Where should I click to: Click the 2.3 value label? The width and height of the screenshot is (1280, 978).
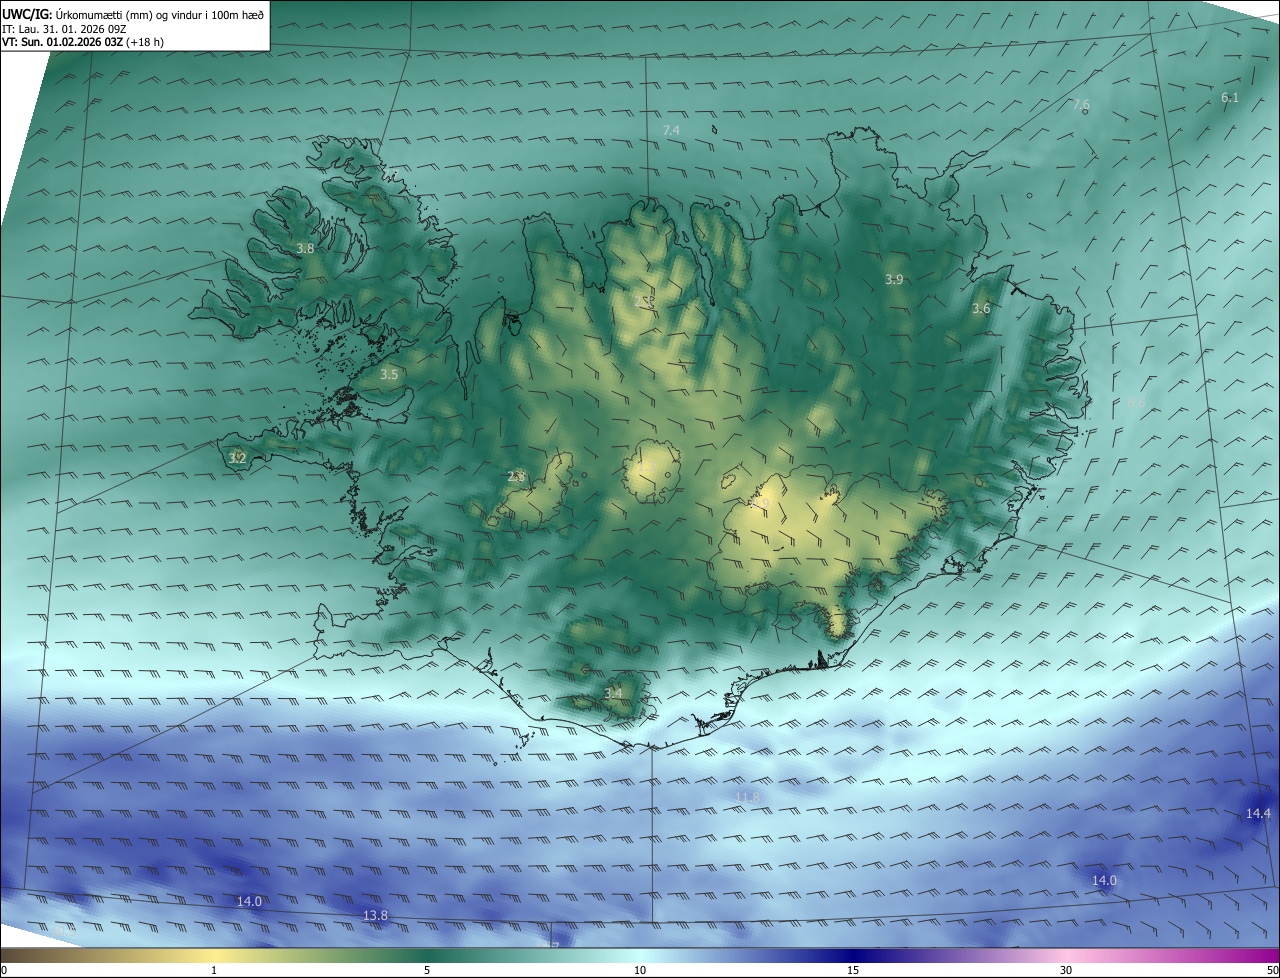pyautogui.click(x=516, y=477)
